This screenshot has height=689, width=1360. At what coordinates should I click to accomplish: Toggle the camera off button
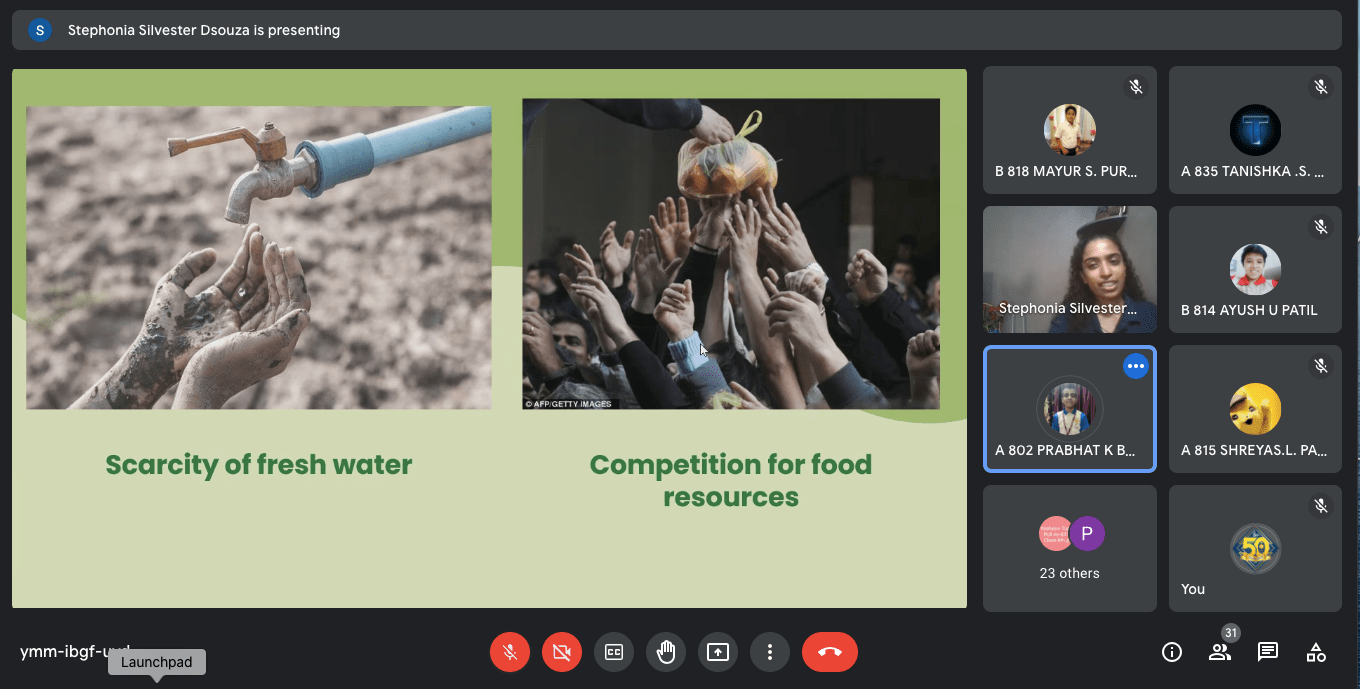coord(562,652)
